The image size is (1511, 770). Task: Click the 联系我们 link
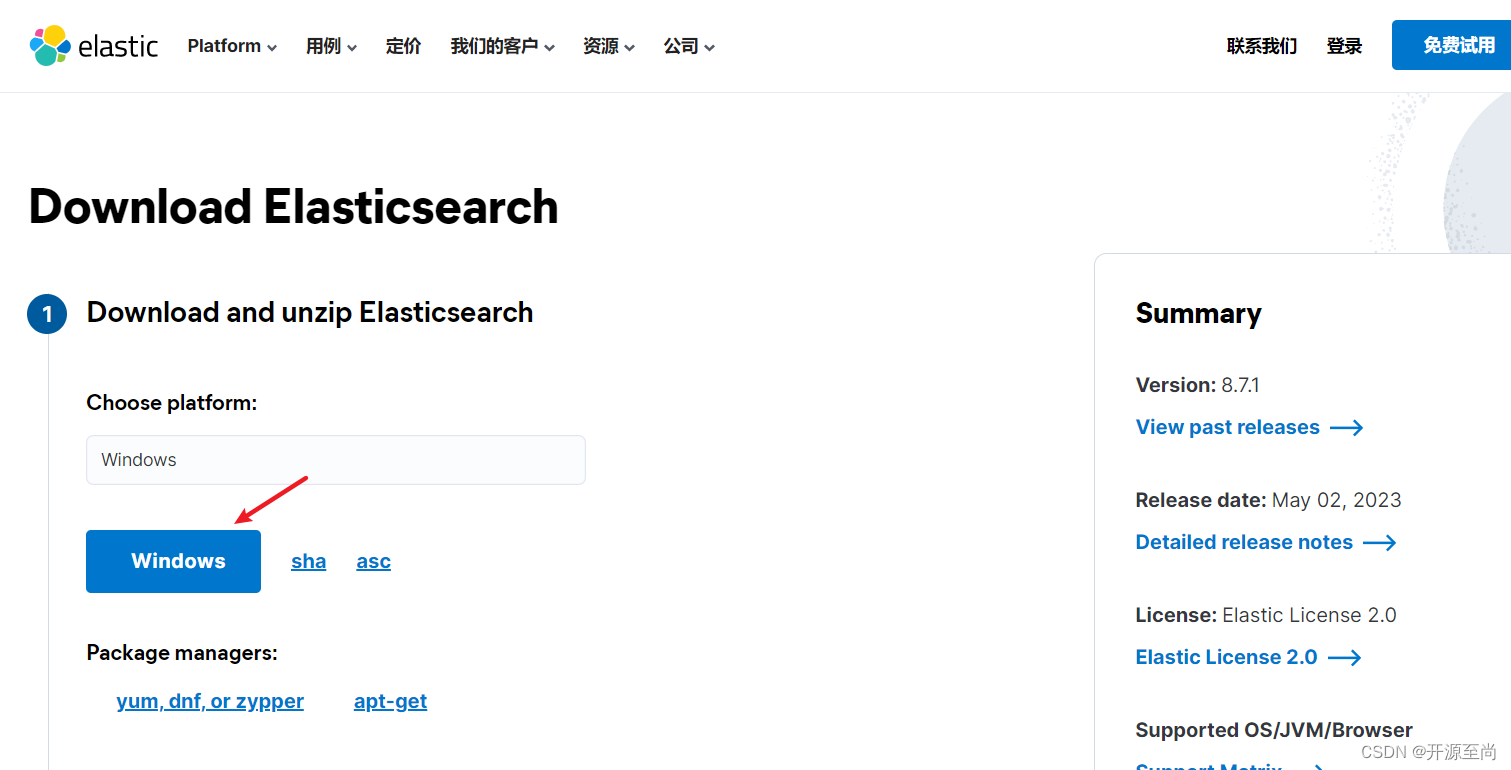click(1262, 46)
